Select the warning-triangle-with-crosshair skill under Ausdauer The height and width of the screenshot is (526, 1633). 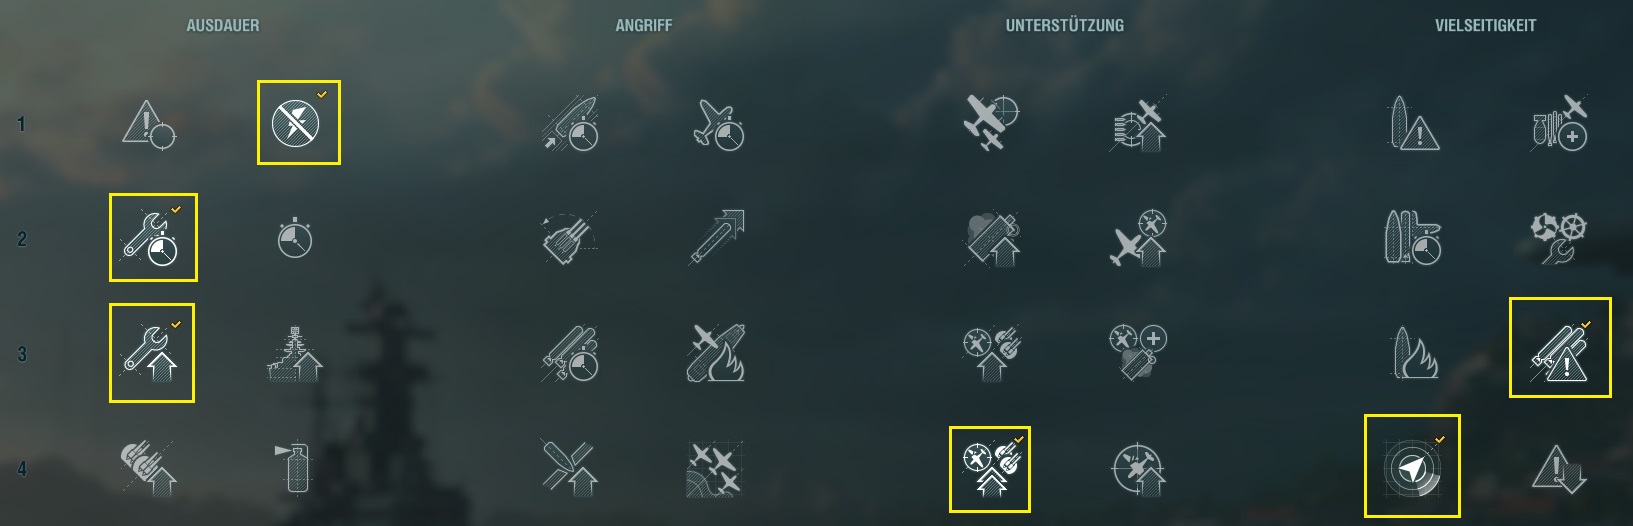pyautogui.click(x=150, y=124)
